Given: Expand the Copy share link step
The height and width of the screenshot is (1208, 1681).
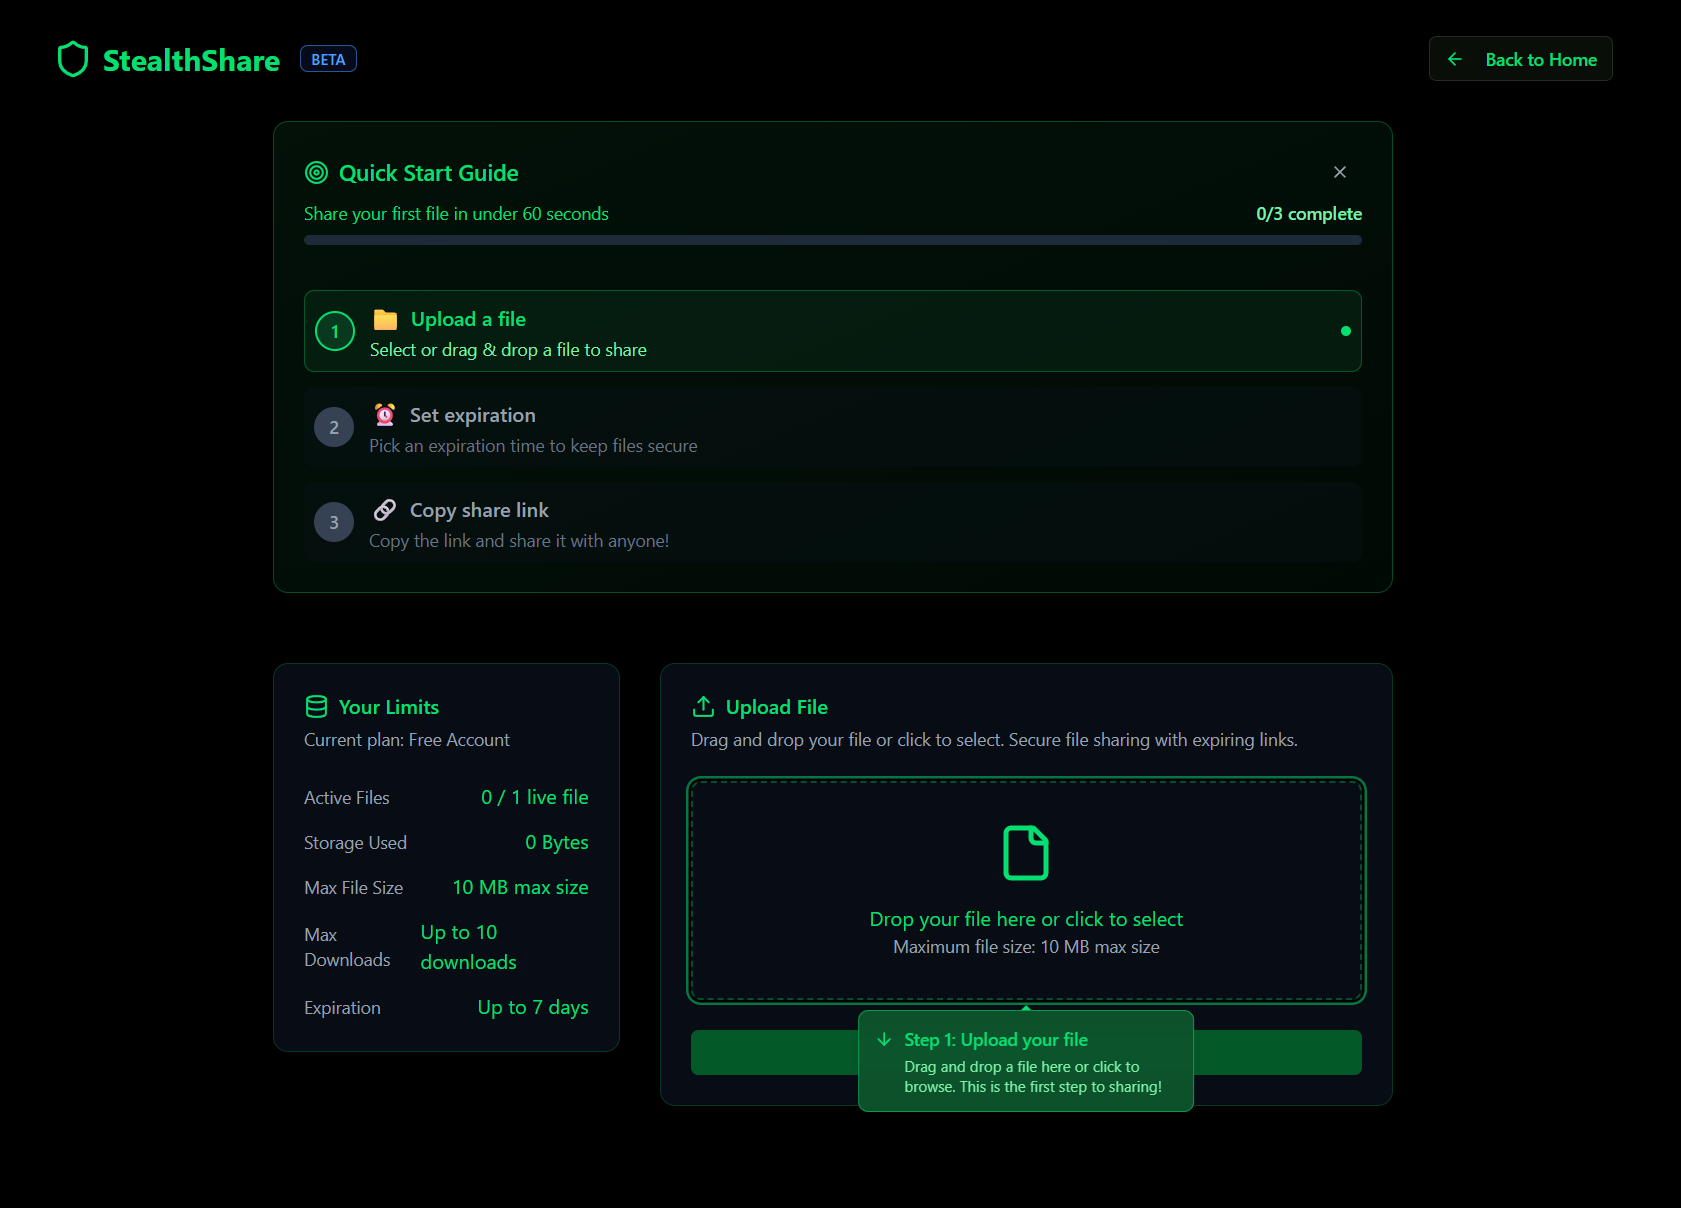Looking at the screenshot, I should 832,522.
